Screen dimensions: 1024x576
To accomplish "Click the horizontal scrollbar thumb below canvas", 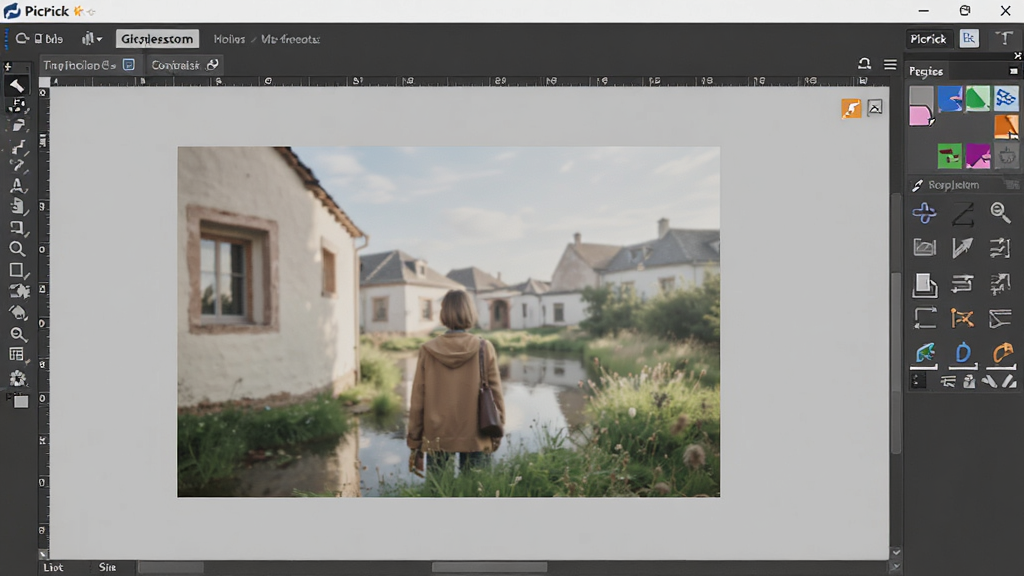I will pos(489,567).
